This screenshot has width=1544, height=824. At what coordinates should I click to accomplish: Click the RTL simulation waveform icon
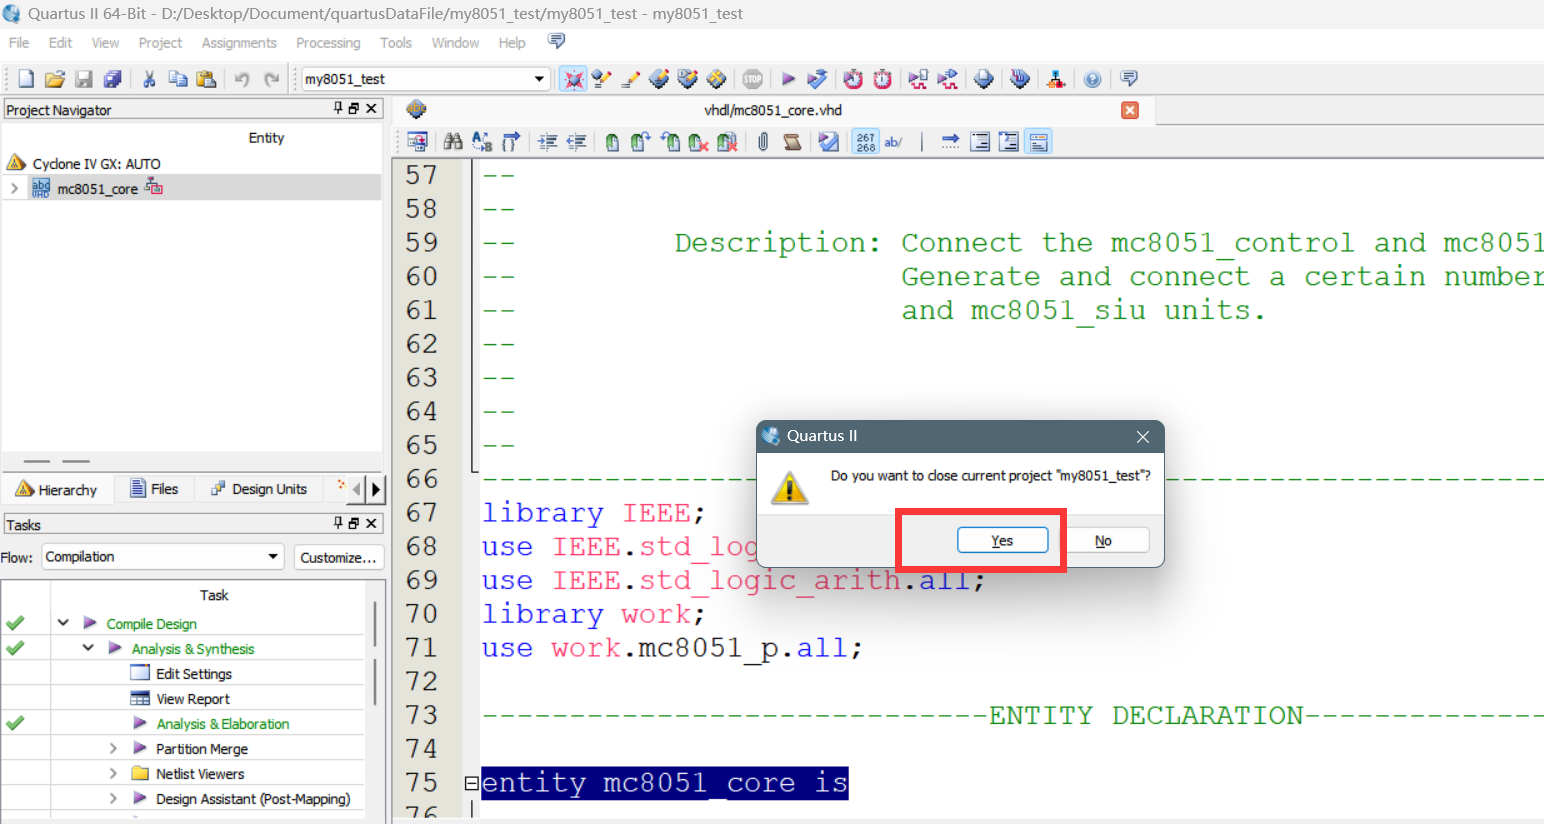point(918,79)
